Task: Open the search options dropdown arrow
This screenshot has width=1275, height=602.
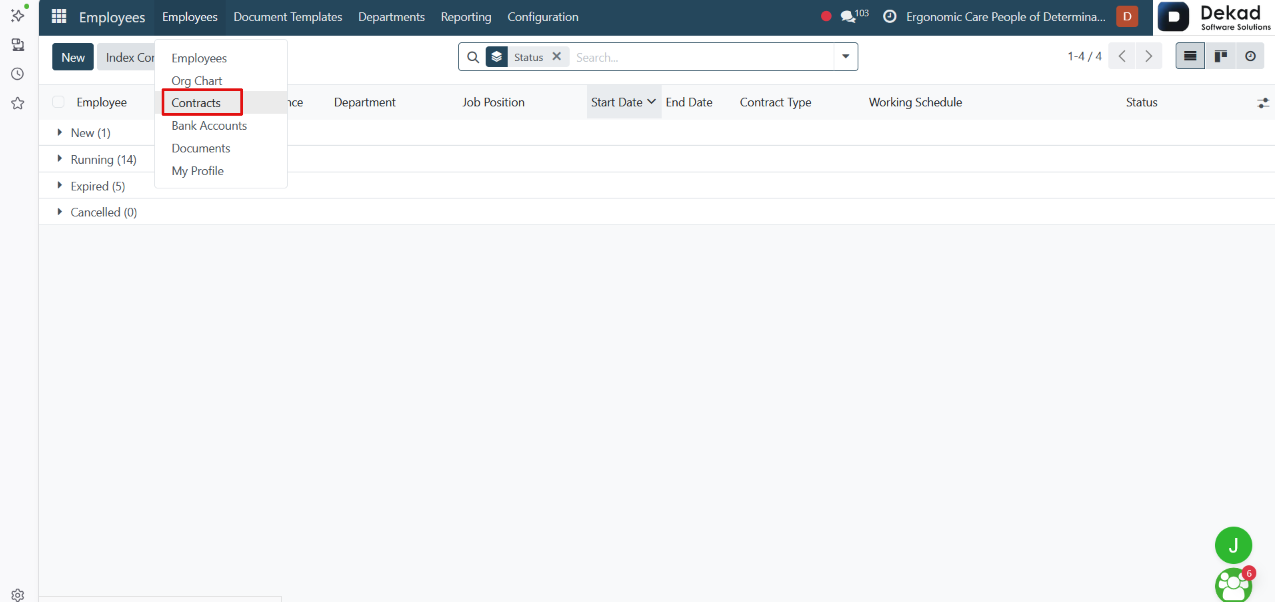Action: point(846,57)
